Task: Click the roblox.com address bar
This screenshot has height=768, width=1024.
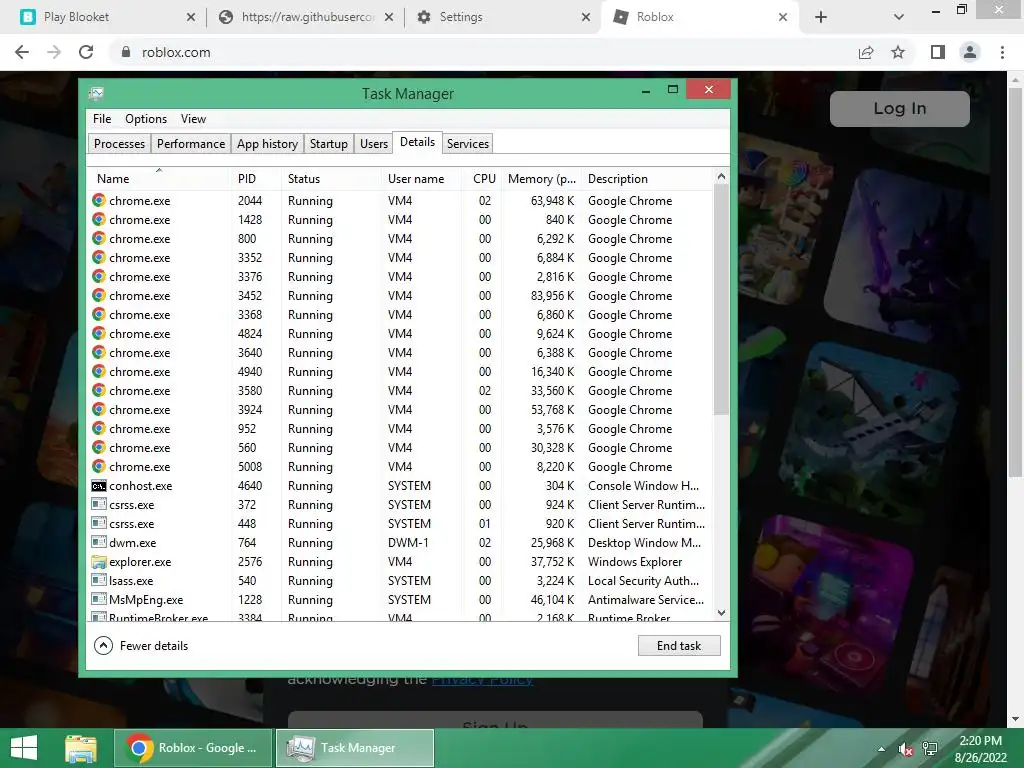Action: pyautogui.click(x=483, y=52)
